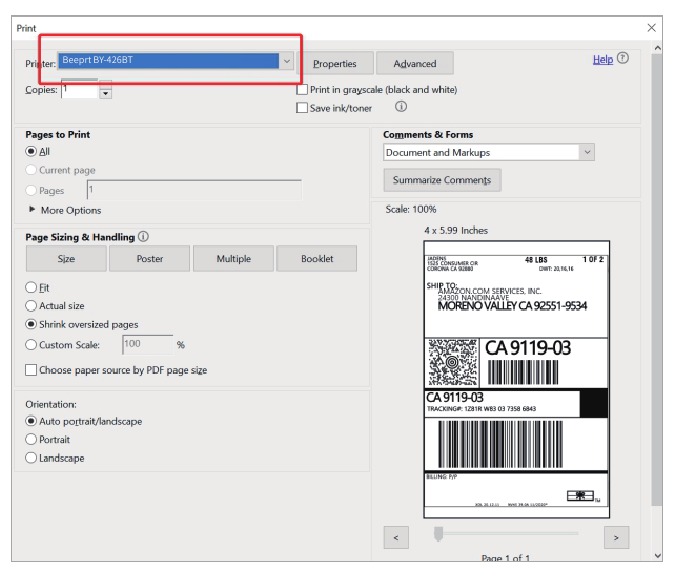Go to previous preview page
The height and width of the screenshot is (585, 679).
pos(396,538)
